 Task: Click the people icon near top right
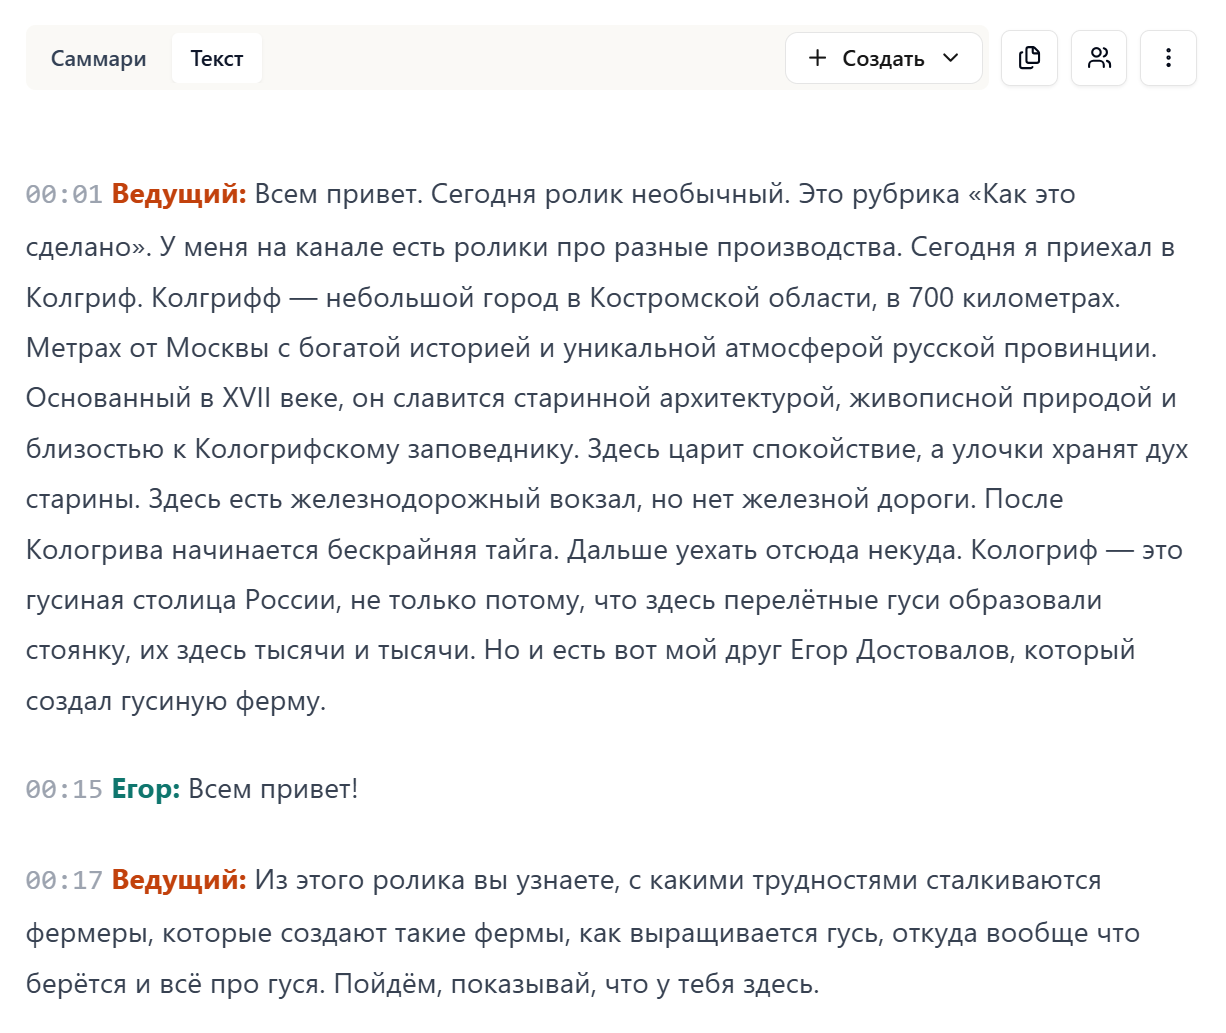[1098, 58]
